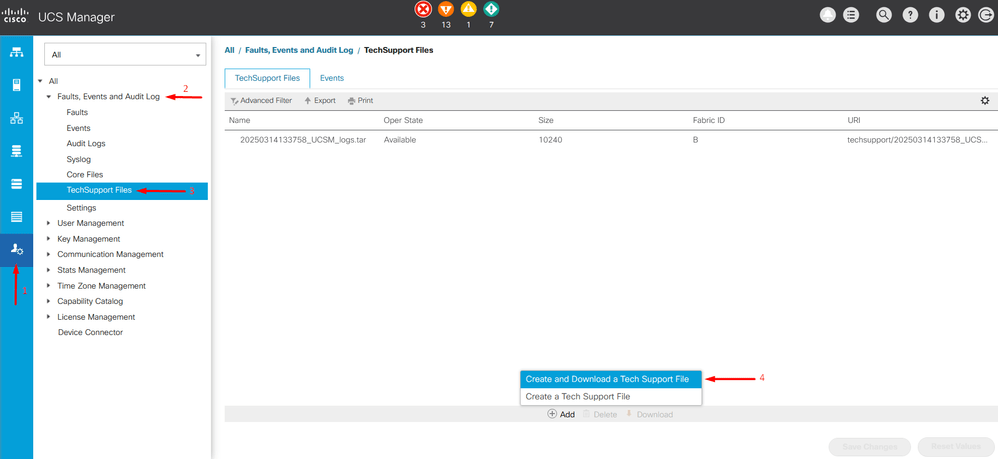Click the Download button

coord(649,414)
